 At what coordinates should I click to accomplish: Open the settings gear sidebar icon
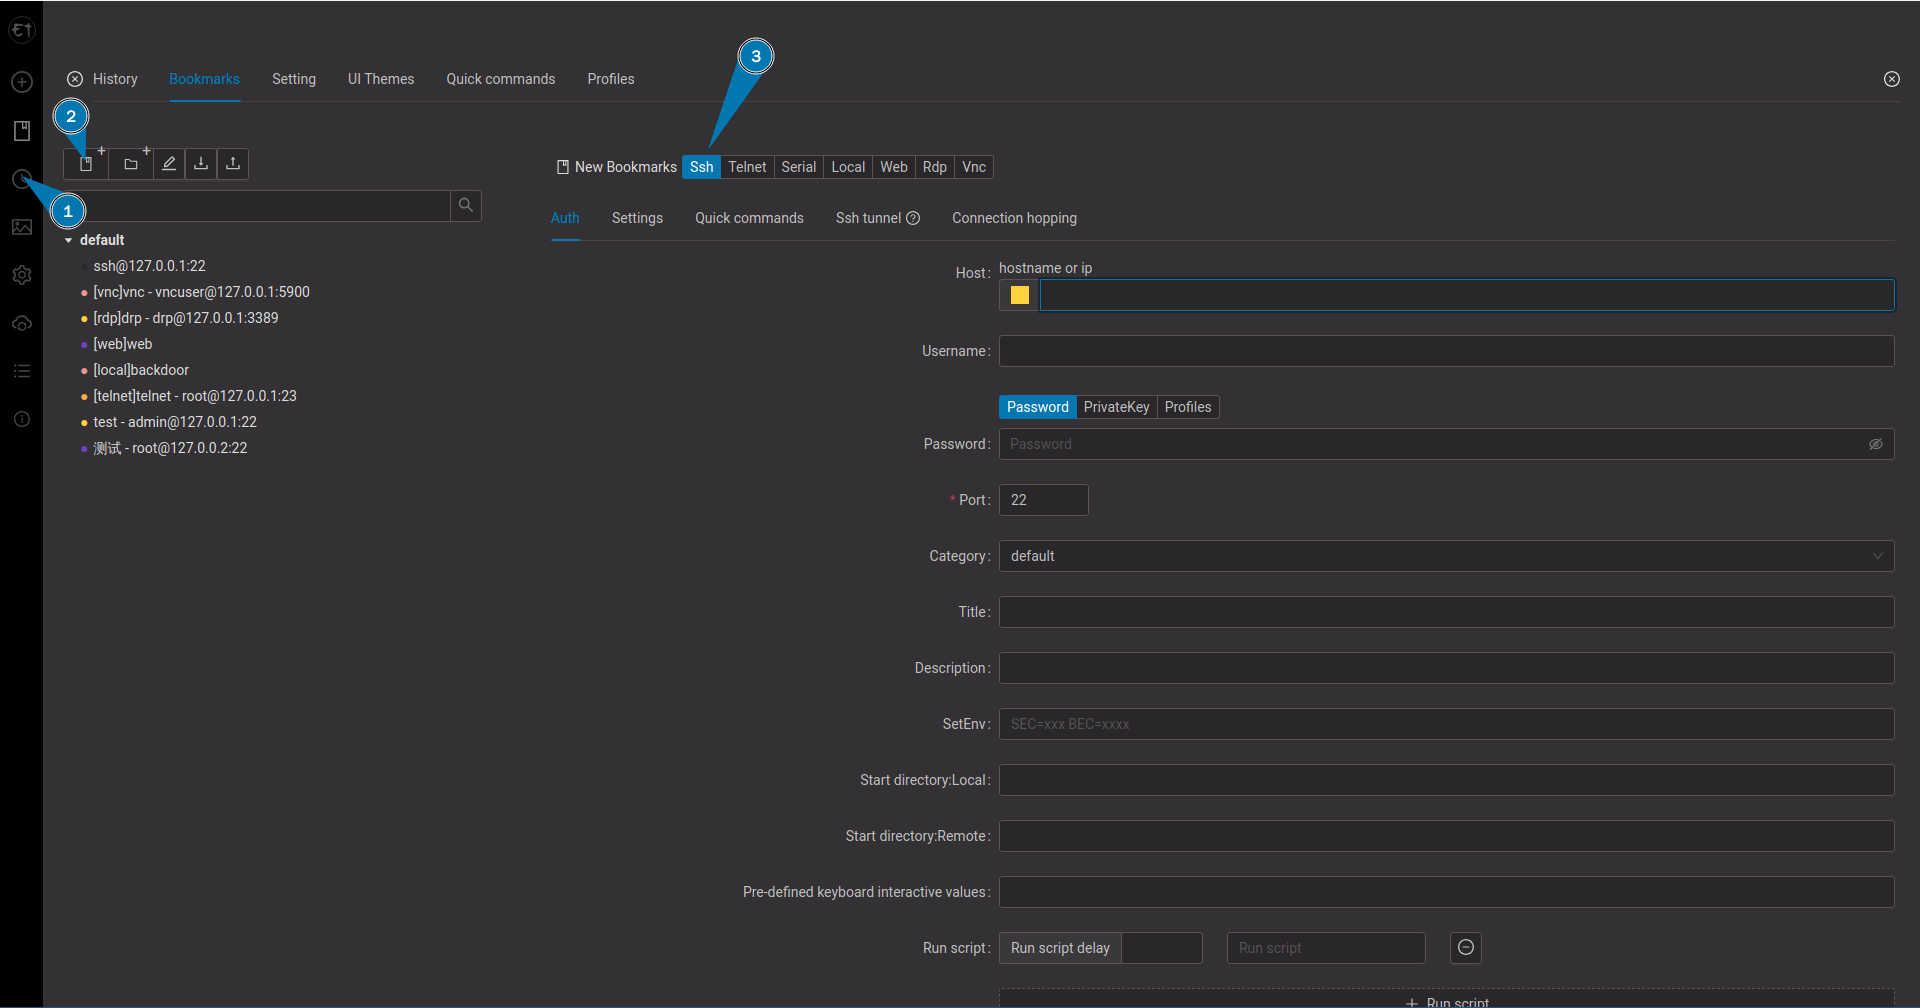(22, 275)
